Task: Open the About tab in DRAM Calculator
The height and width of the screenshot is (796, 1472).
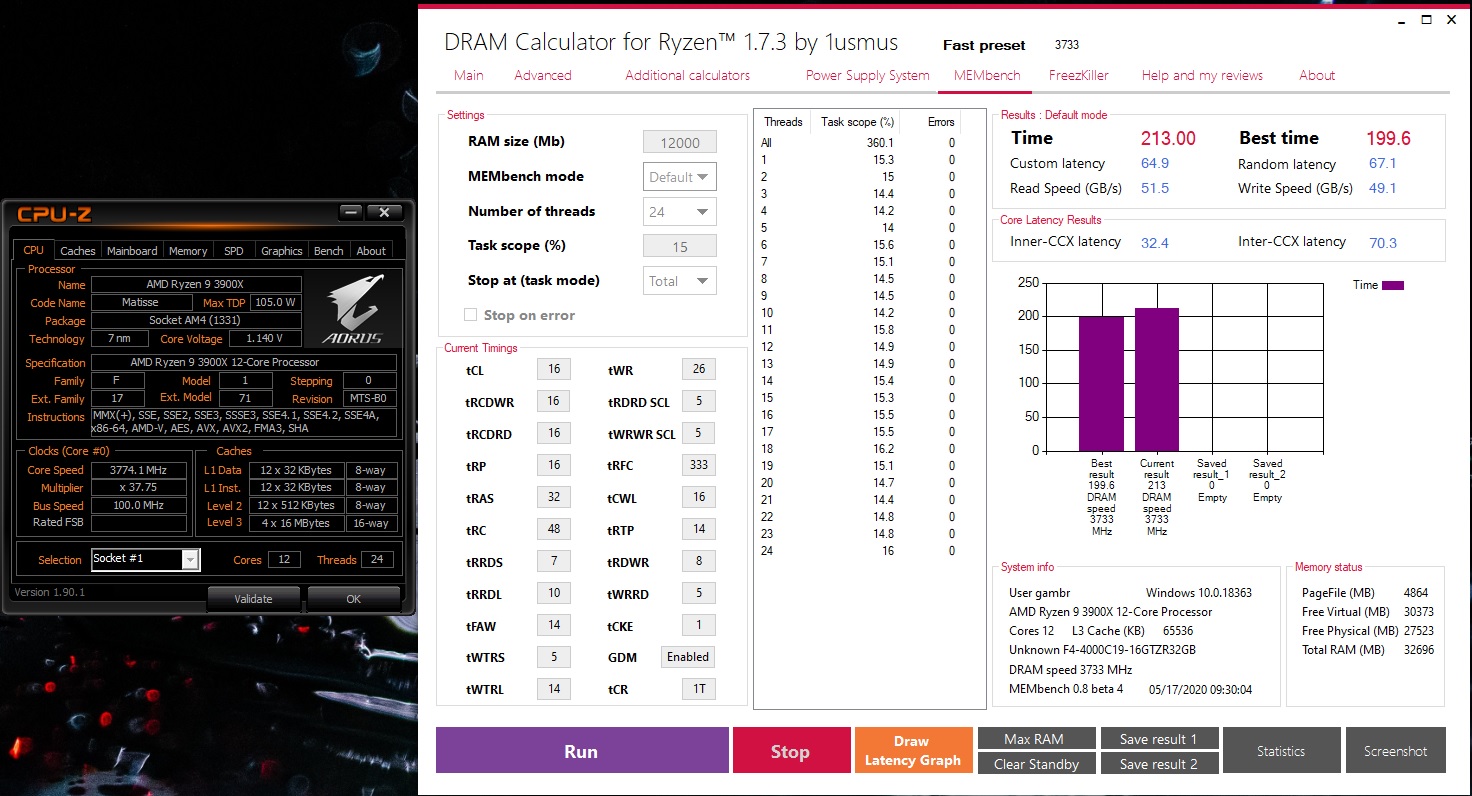Action: click(1317, 75)
